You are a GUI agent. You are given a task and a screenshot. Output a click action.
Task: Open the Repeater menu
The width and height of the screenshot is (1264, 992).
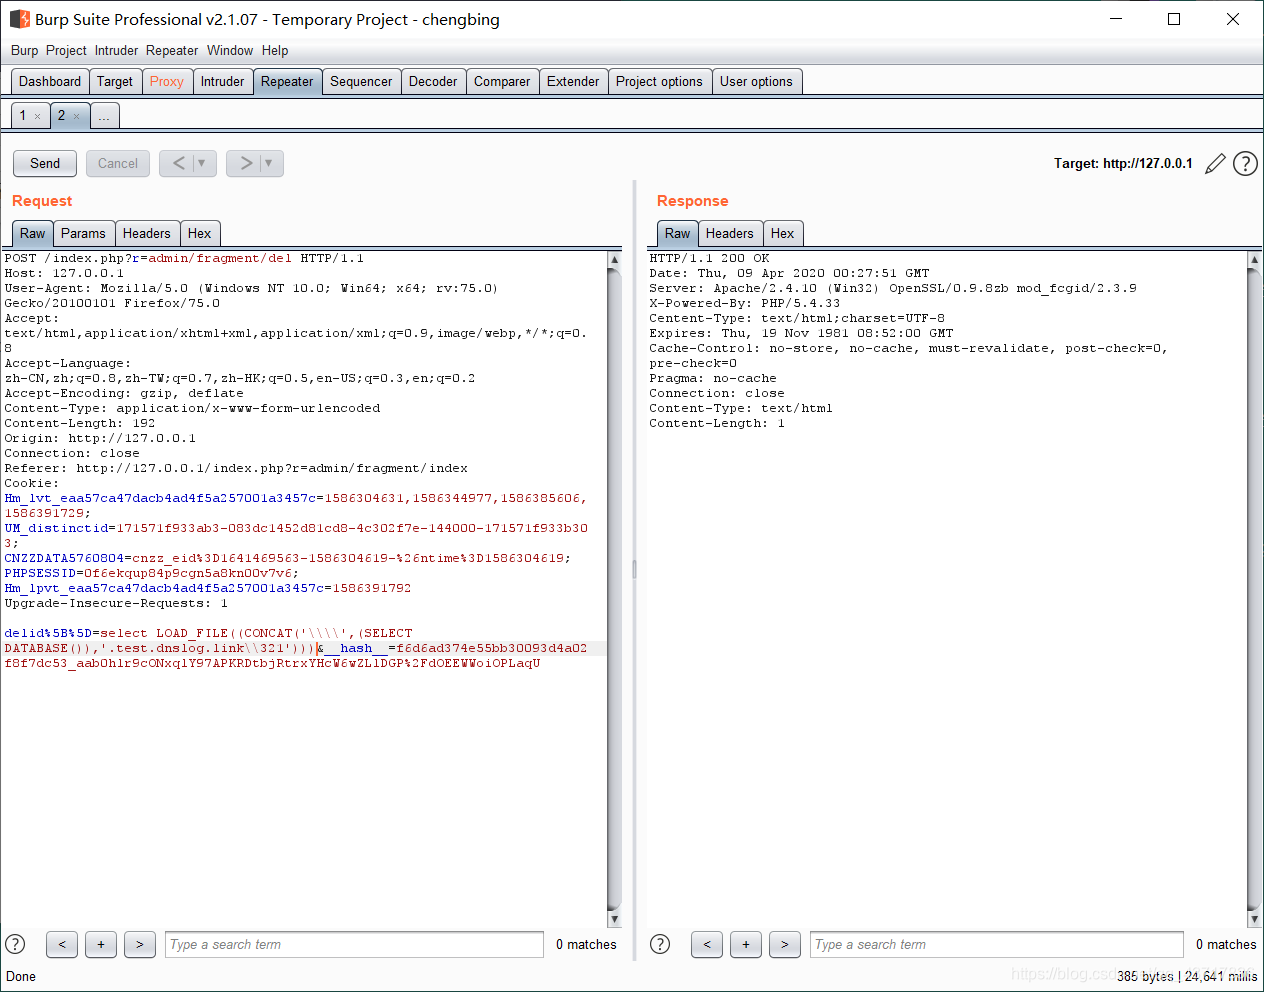172,51
